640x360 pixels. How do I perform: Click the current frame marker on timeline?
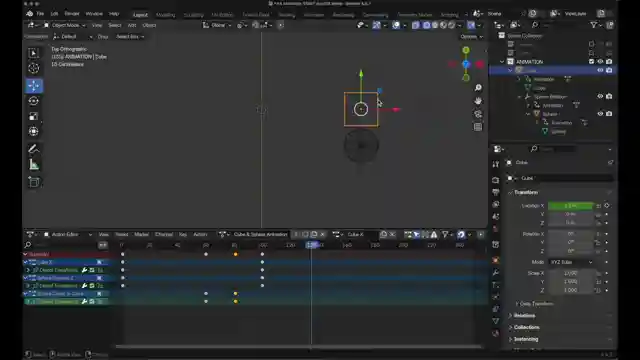312,245
